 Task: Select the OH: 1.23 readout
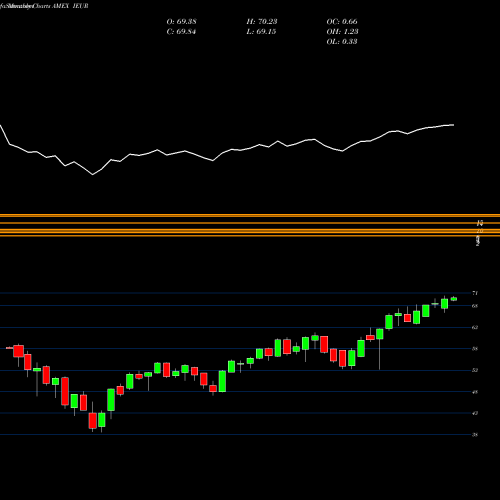point(342,31)
